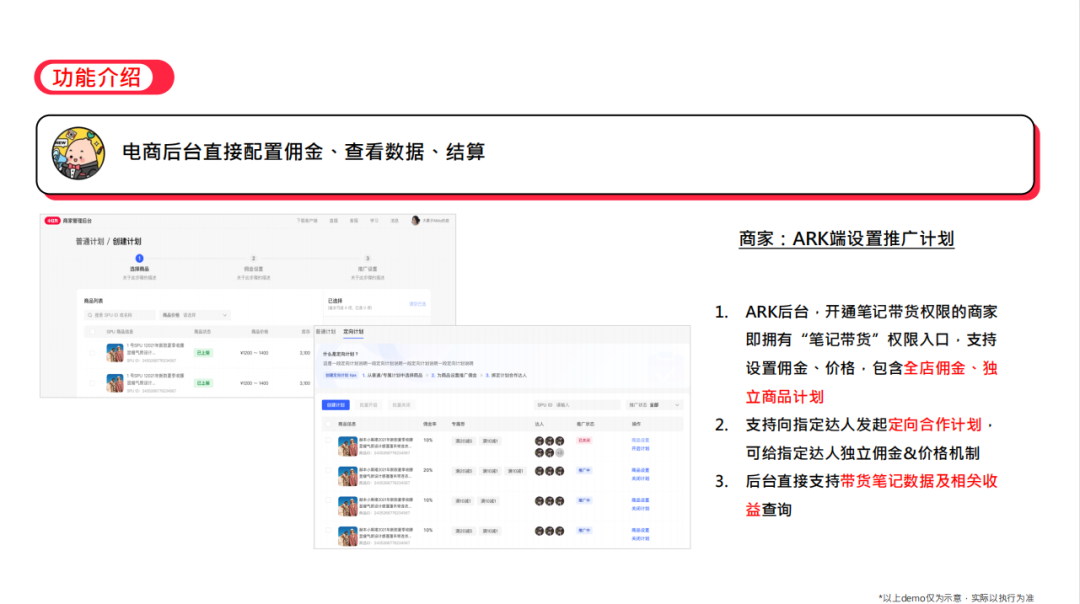Click the blue 创建计划 button
The width and height of the screenshot is (1080, 604).
click(335, 405)
